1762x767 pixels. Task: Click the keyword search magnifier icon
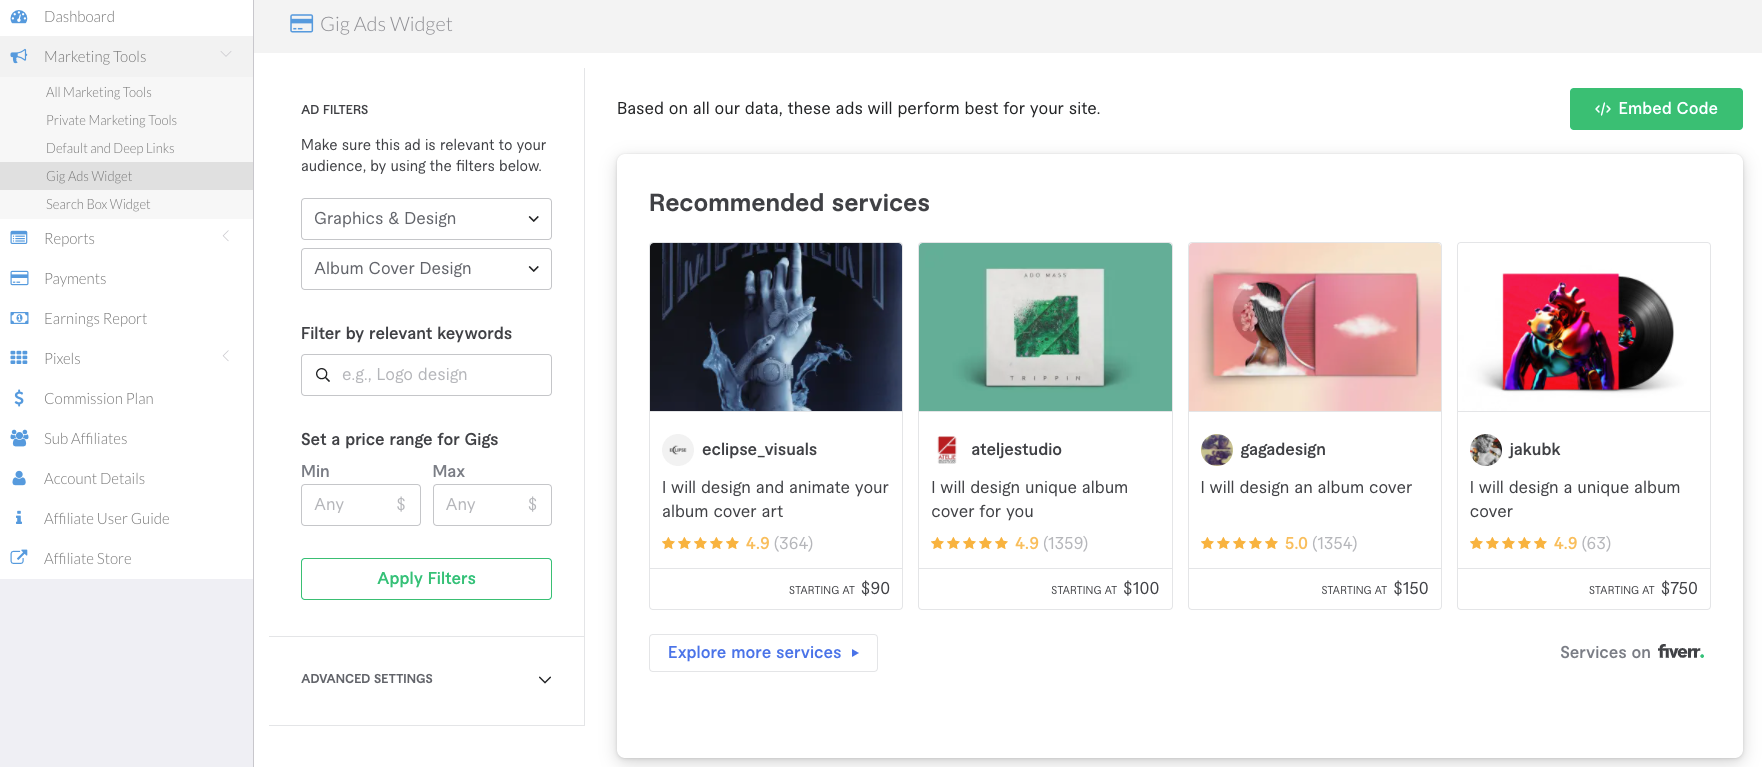322,374
